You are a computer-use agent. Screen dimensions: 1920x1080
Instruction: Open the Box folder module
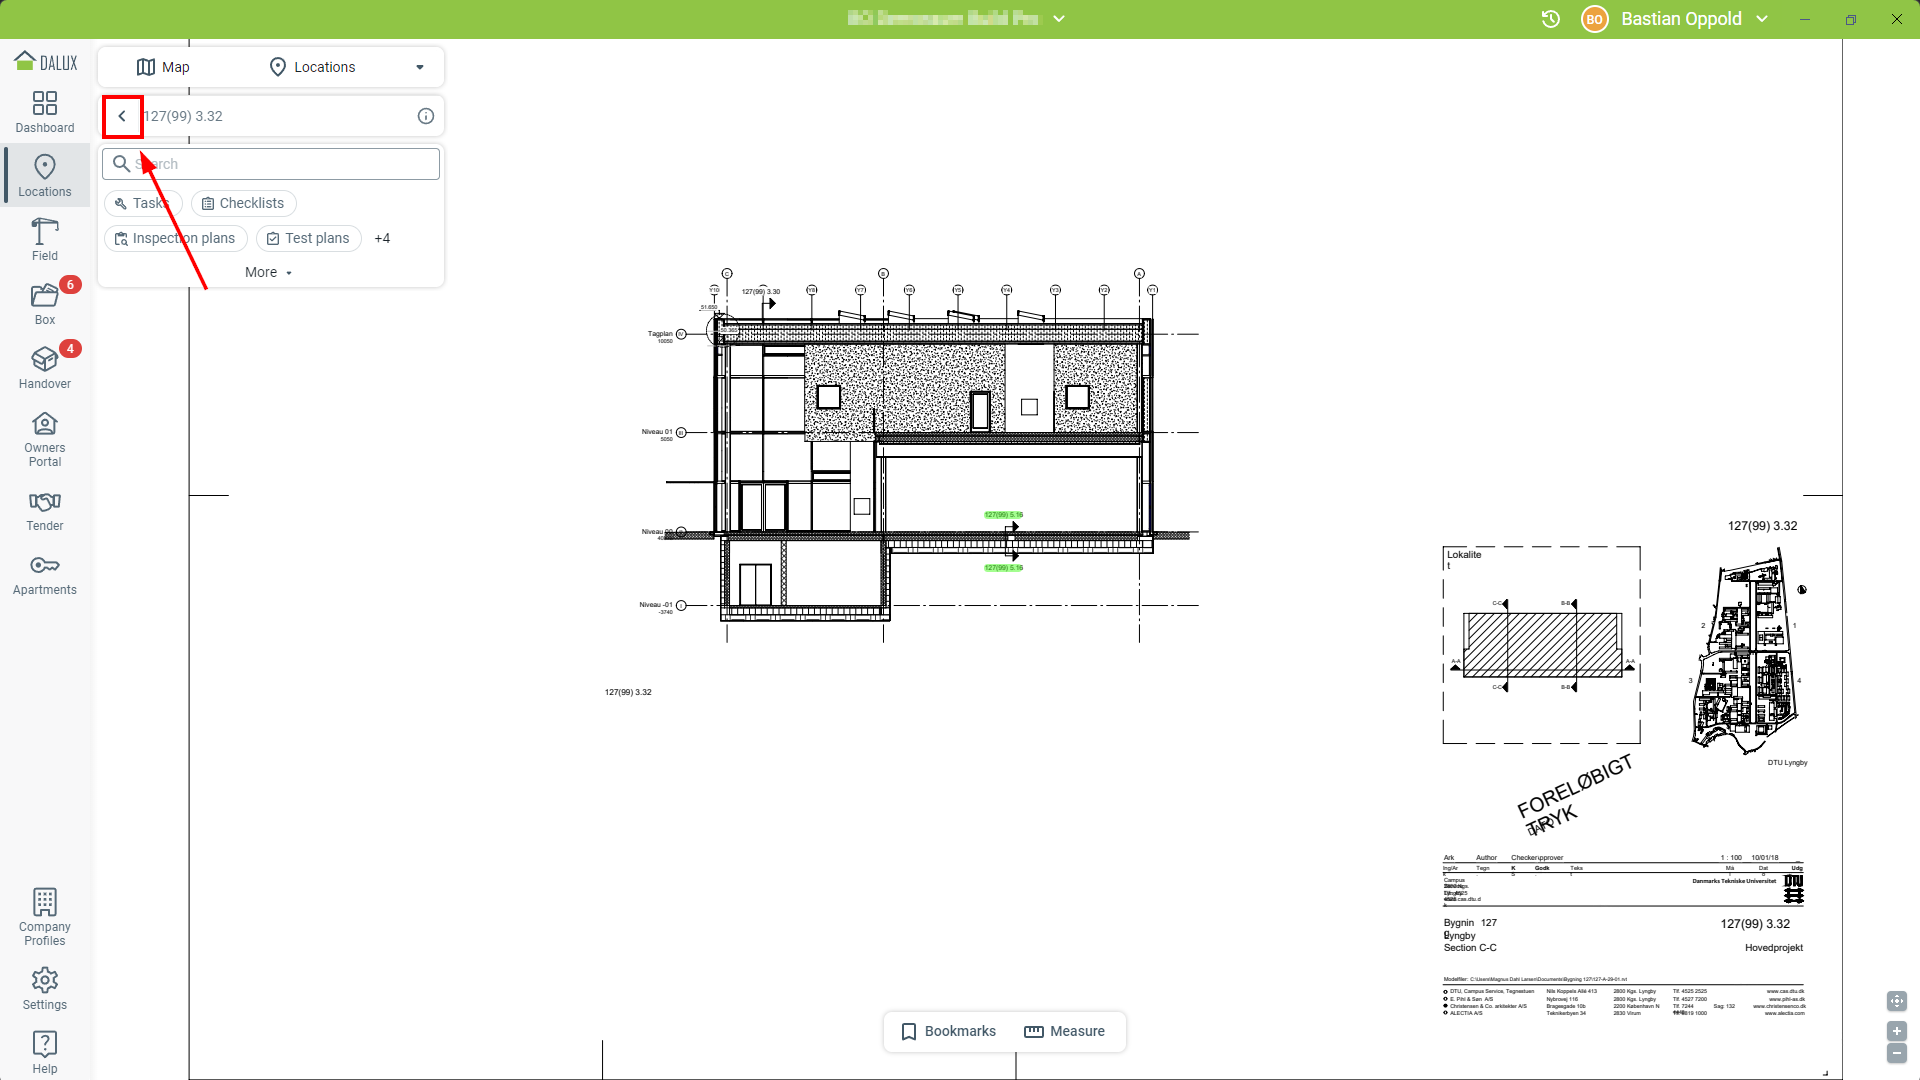pos(45,304)
